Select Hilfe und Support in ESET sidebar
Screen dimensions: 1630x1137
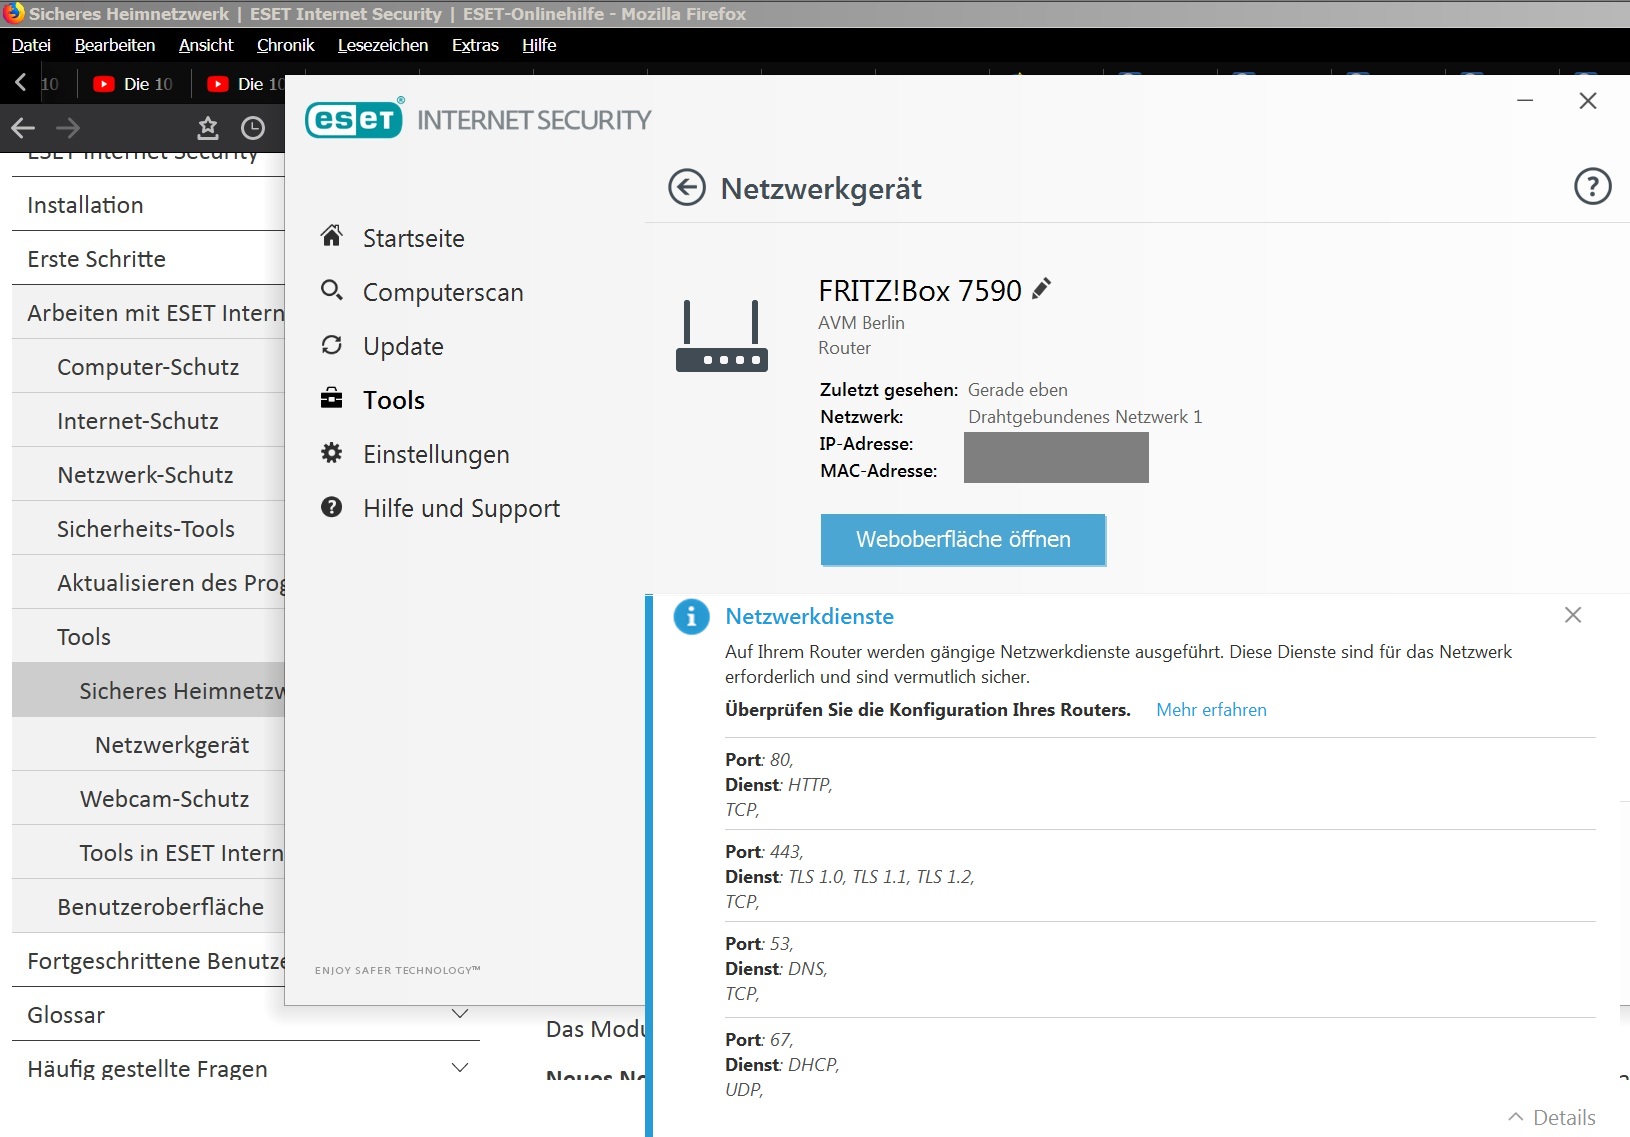click(461, 508)
